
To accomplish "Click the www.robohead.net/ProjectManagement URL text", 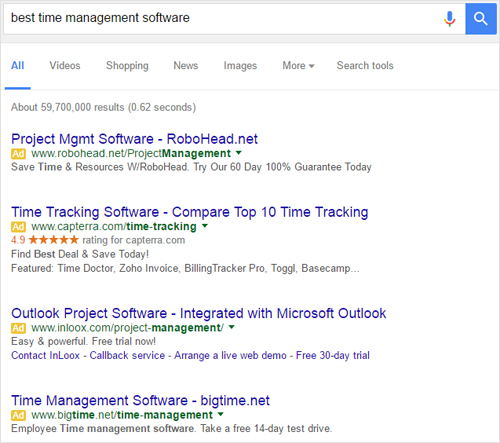I will click(131, 153).
